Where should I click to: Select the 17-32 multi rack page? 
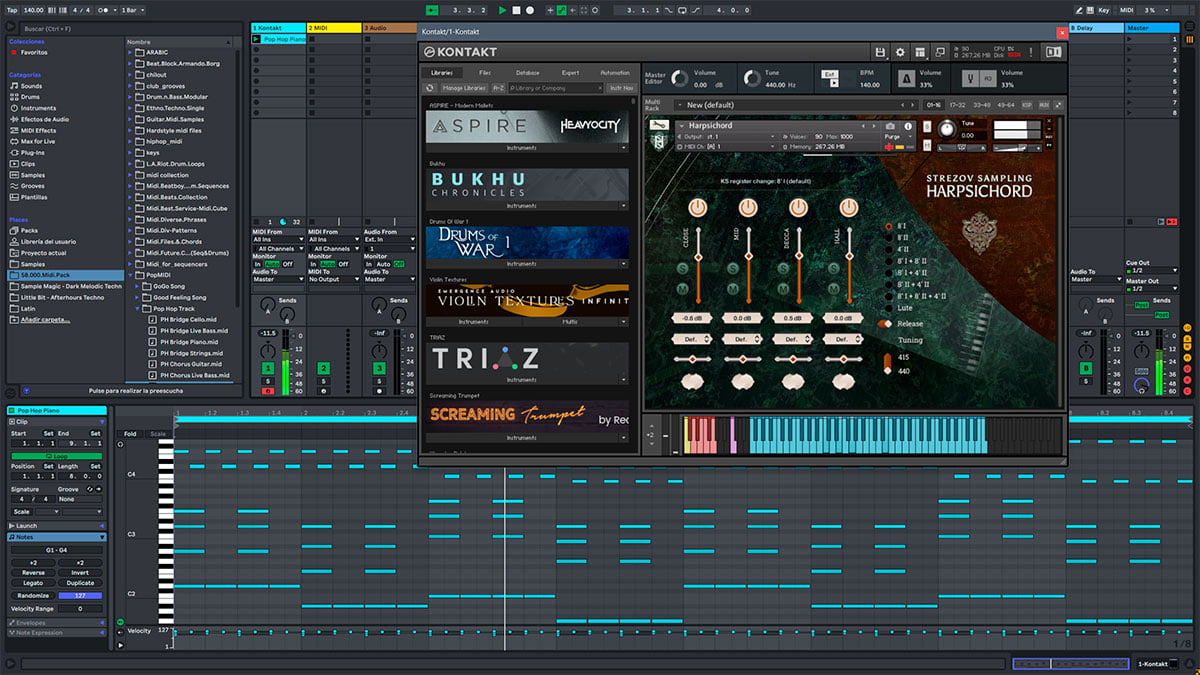click(x=957, y=104)
